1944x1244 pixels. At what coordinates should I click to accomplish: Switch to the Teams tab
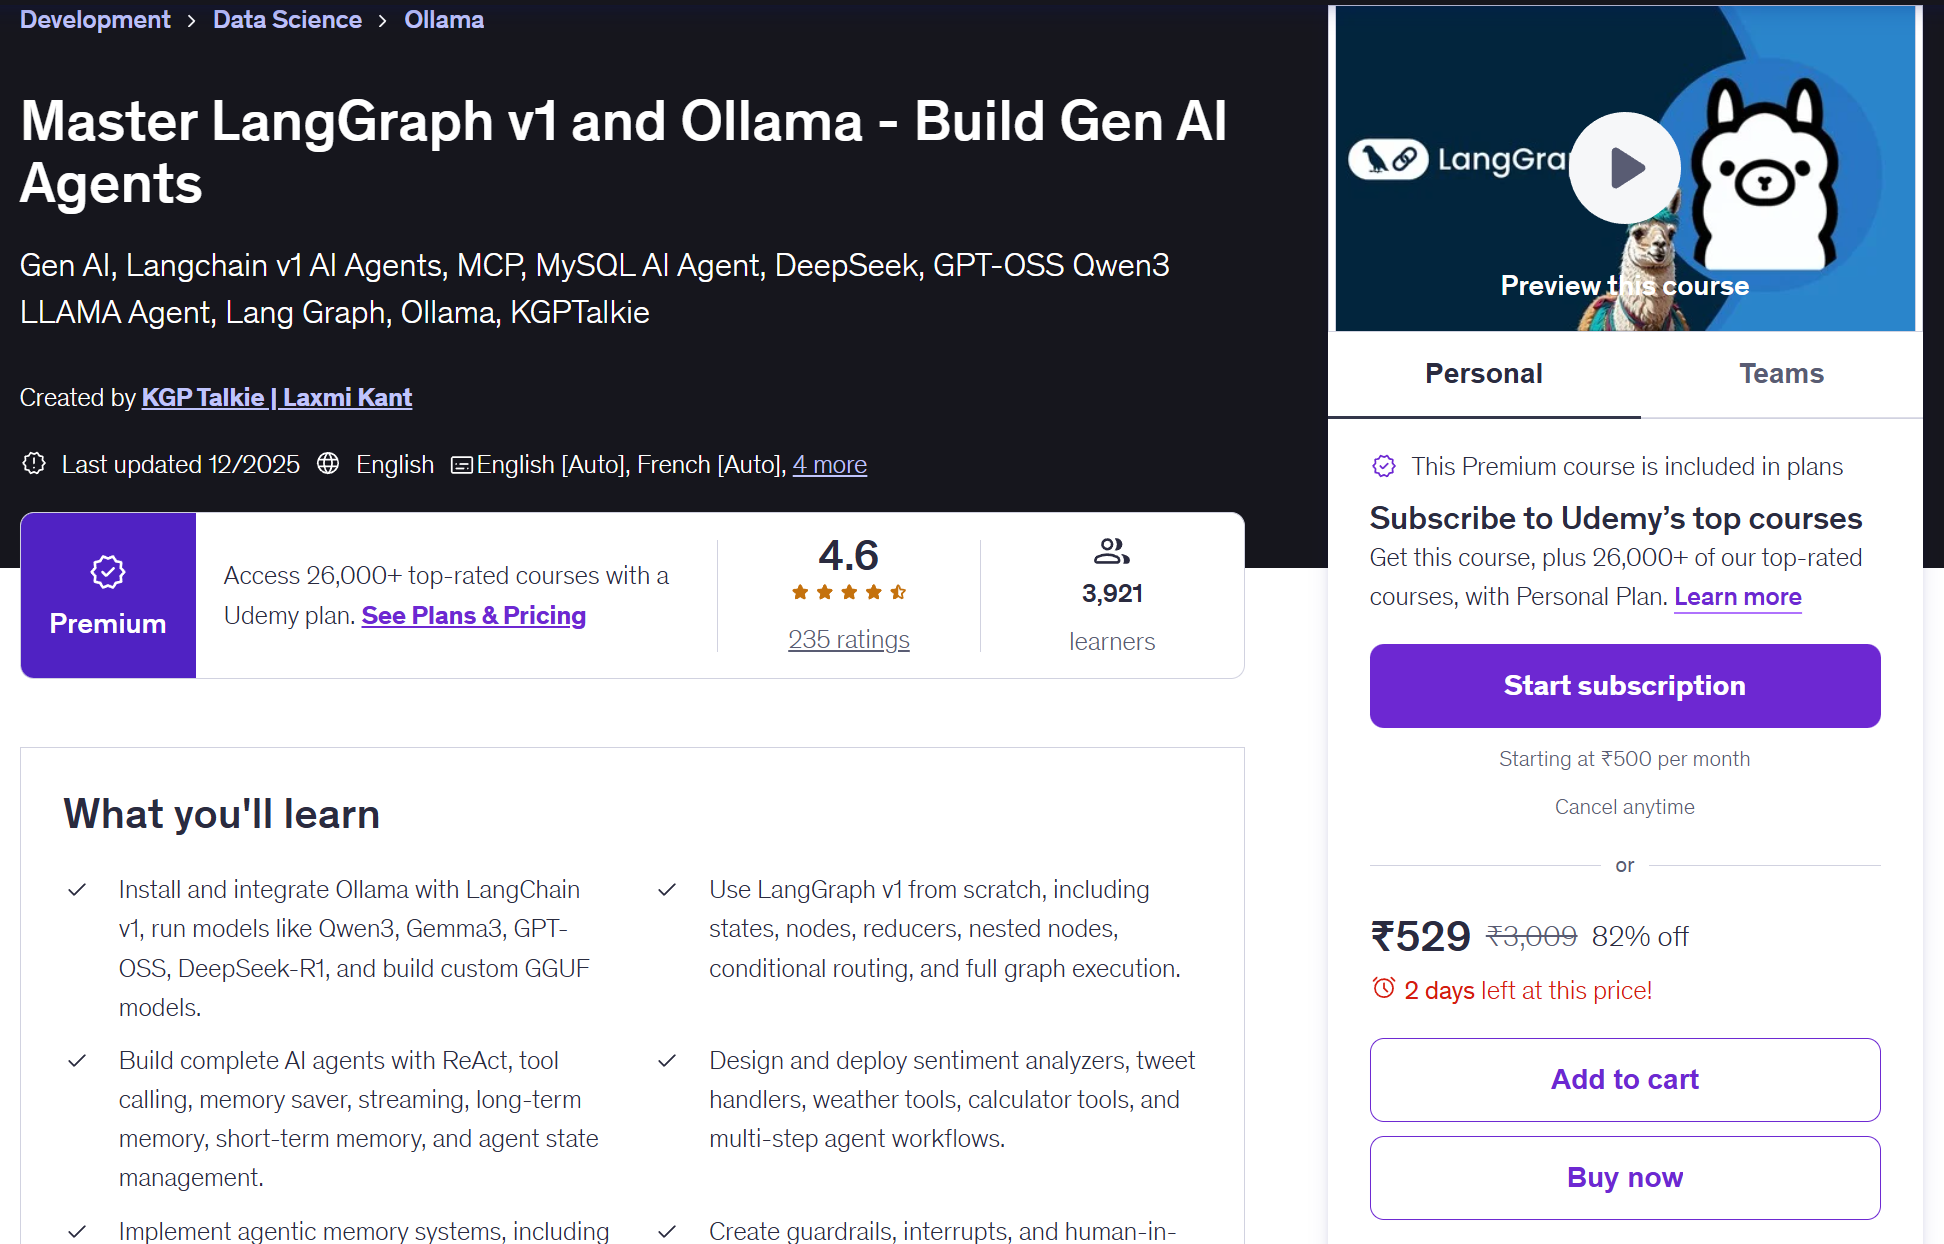click(x=1781, y=374)
